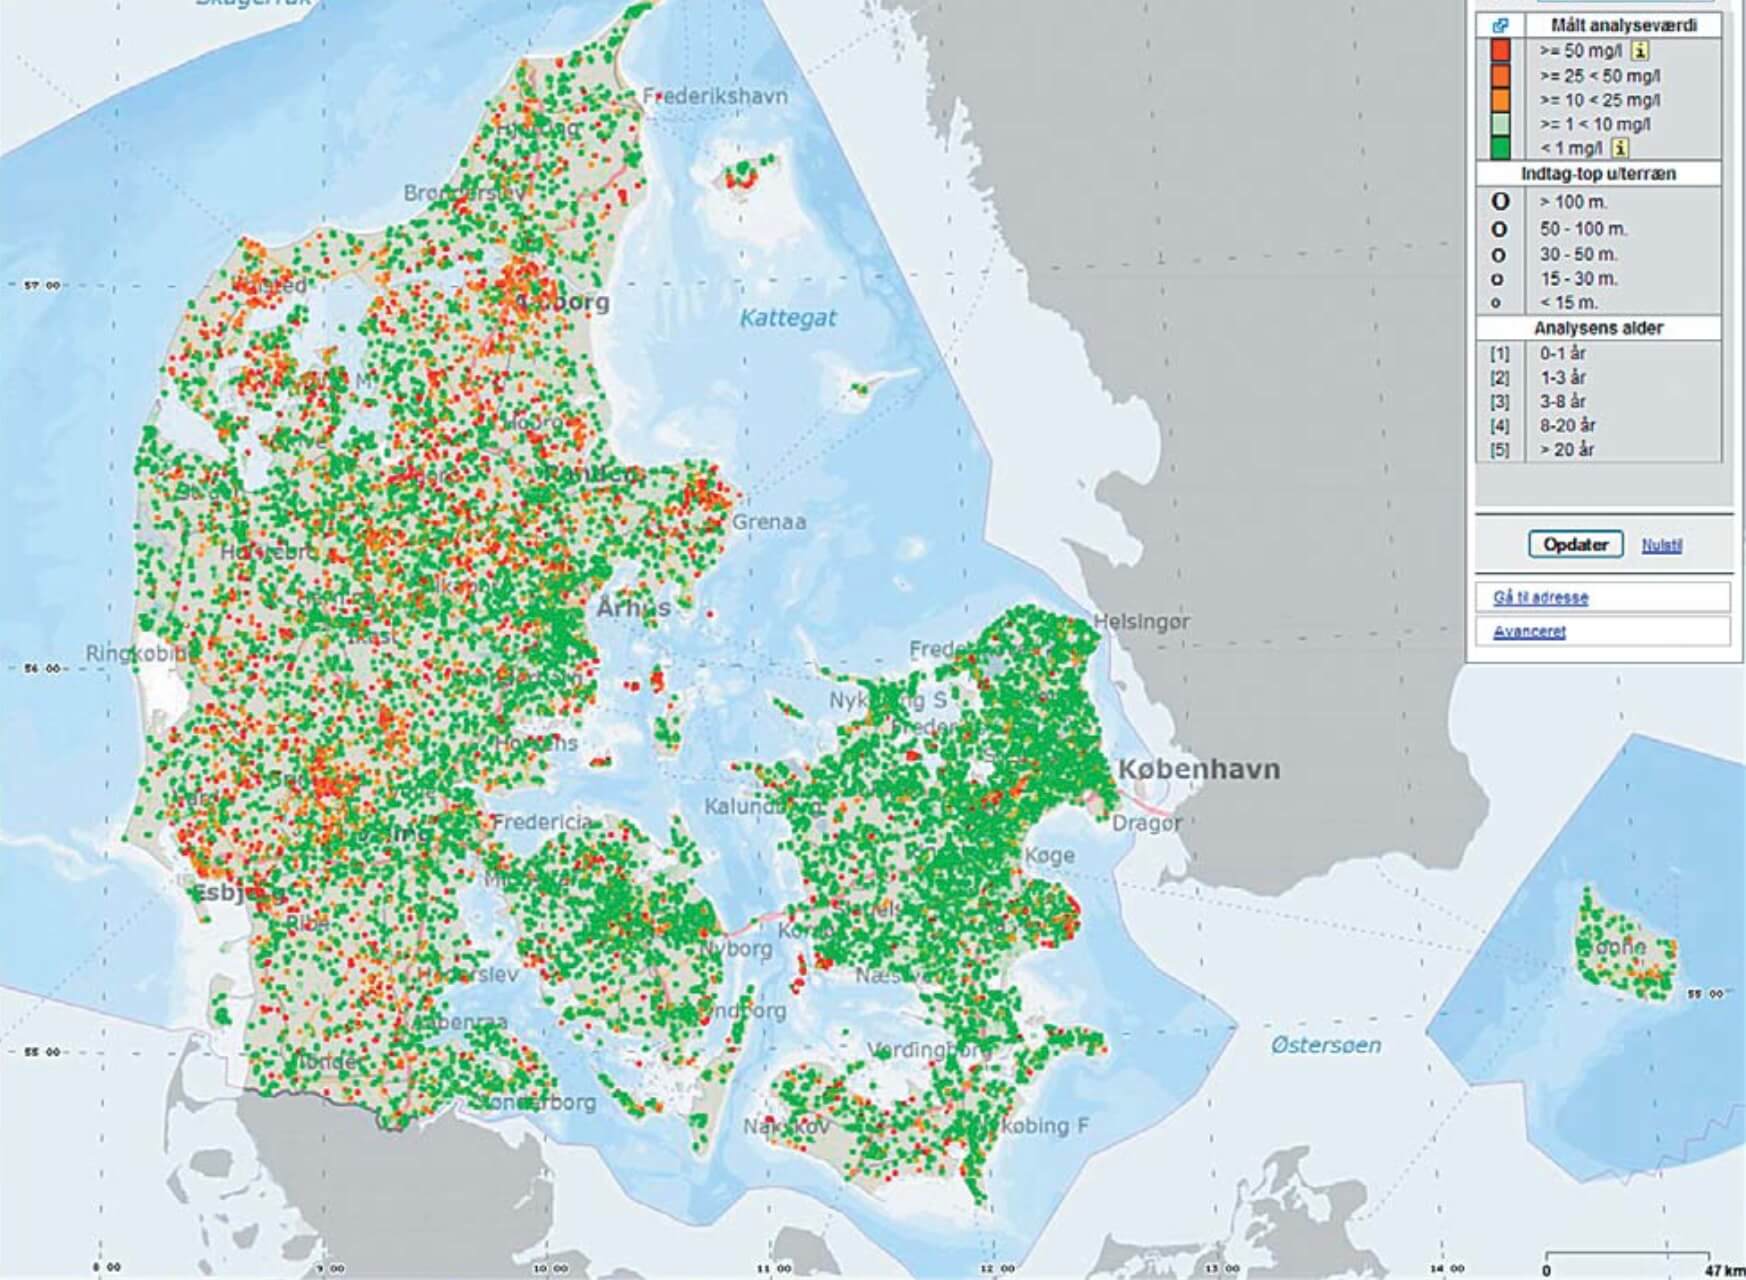Click the Frederikshavn label on the map
The width and height of the screenshot is (1746, 1280).
point(715,97)
